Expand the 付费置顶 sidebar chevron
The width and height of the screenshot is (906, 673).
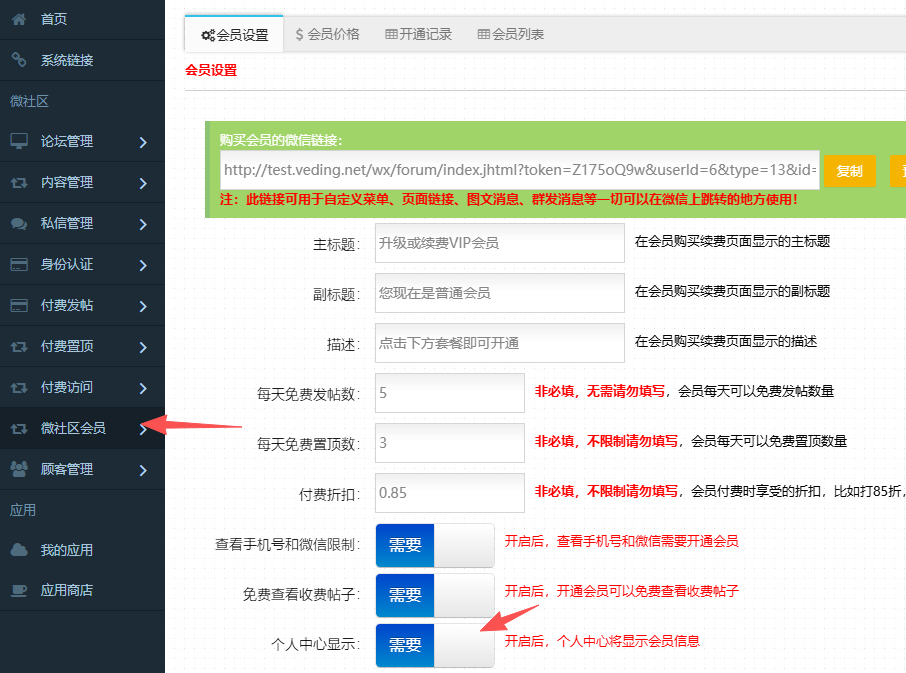coord(144,347)
